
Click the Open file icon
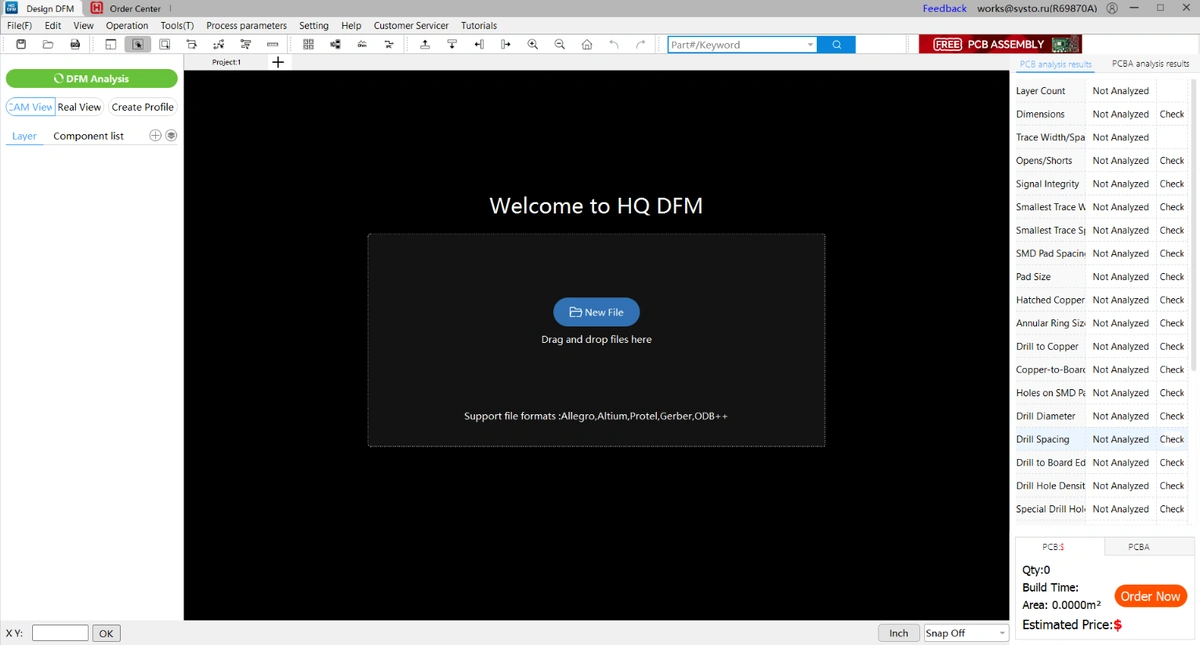[x=48, y=44]
